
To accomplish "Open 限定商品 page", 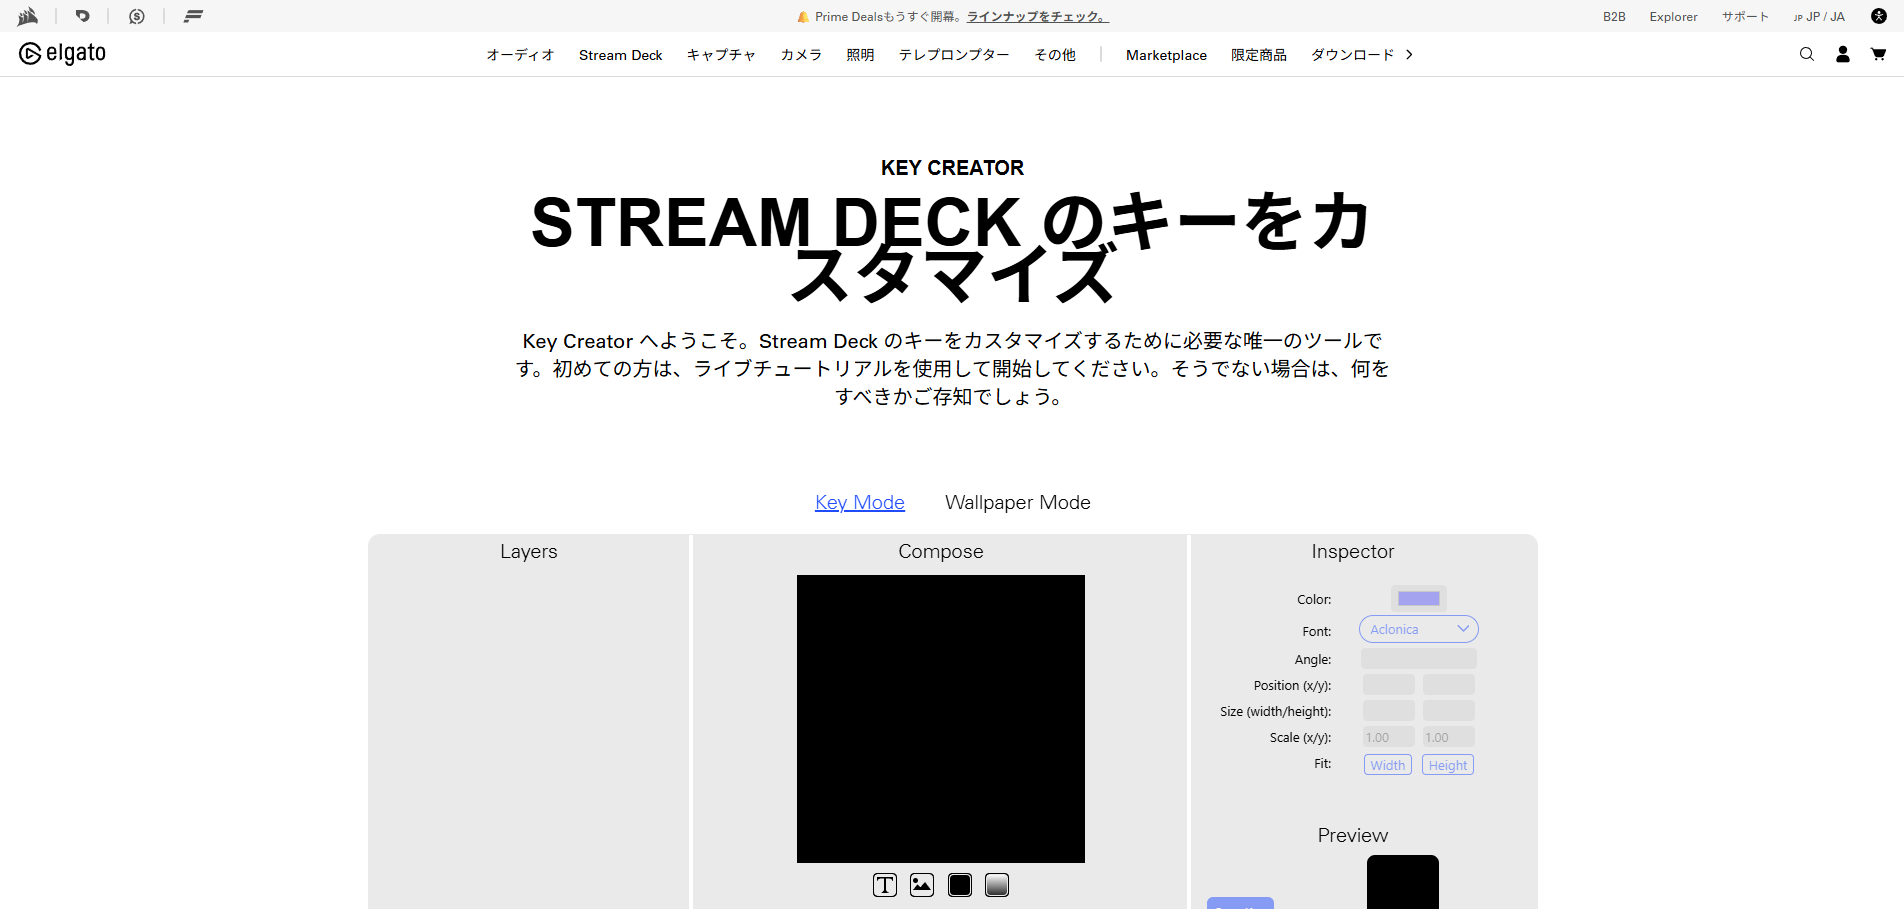I will [1259, 55].
